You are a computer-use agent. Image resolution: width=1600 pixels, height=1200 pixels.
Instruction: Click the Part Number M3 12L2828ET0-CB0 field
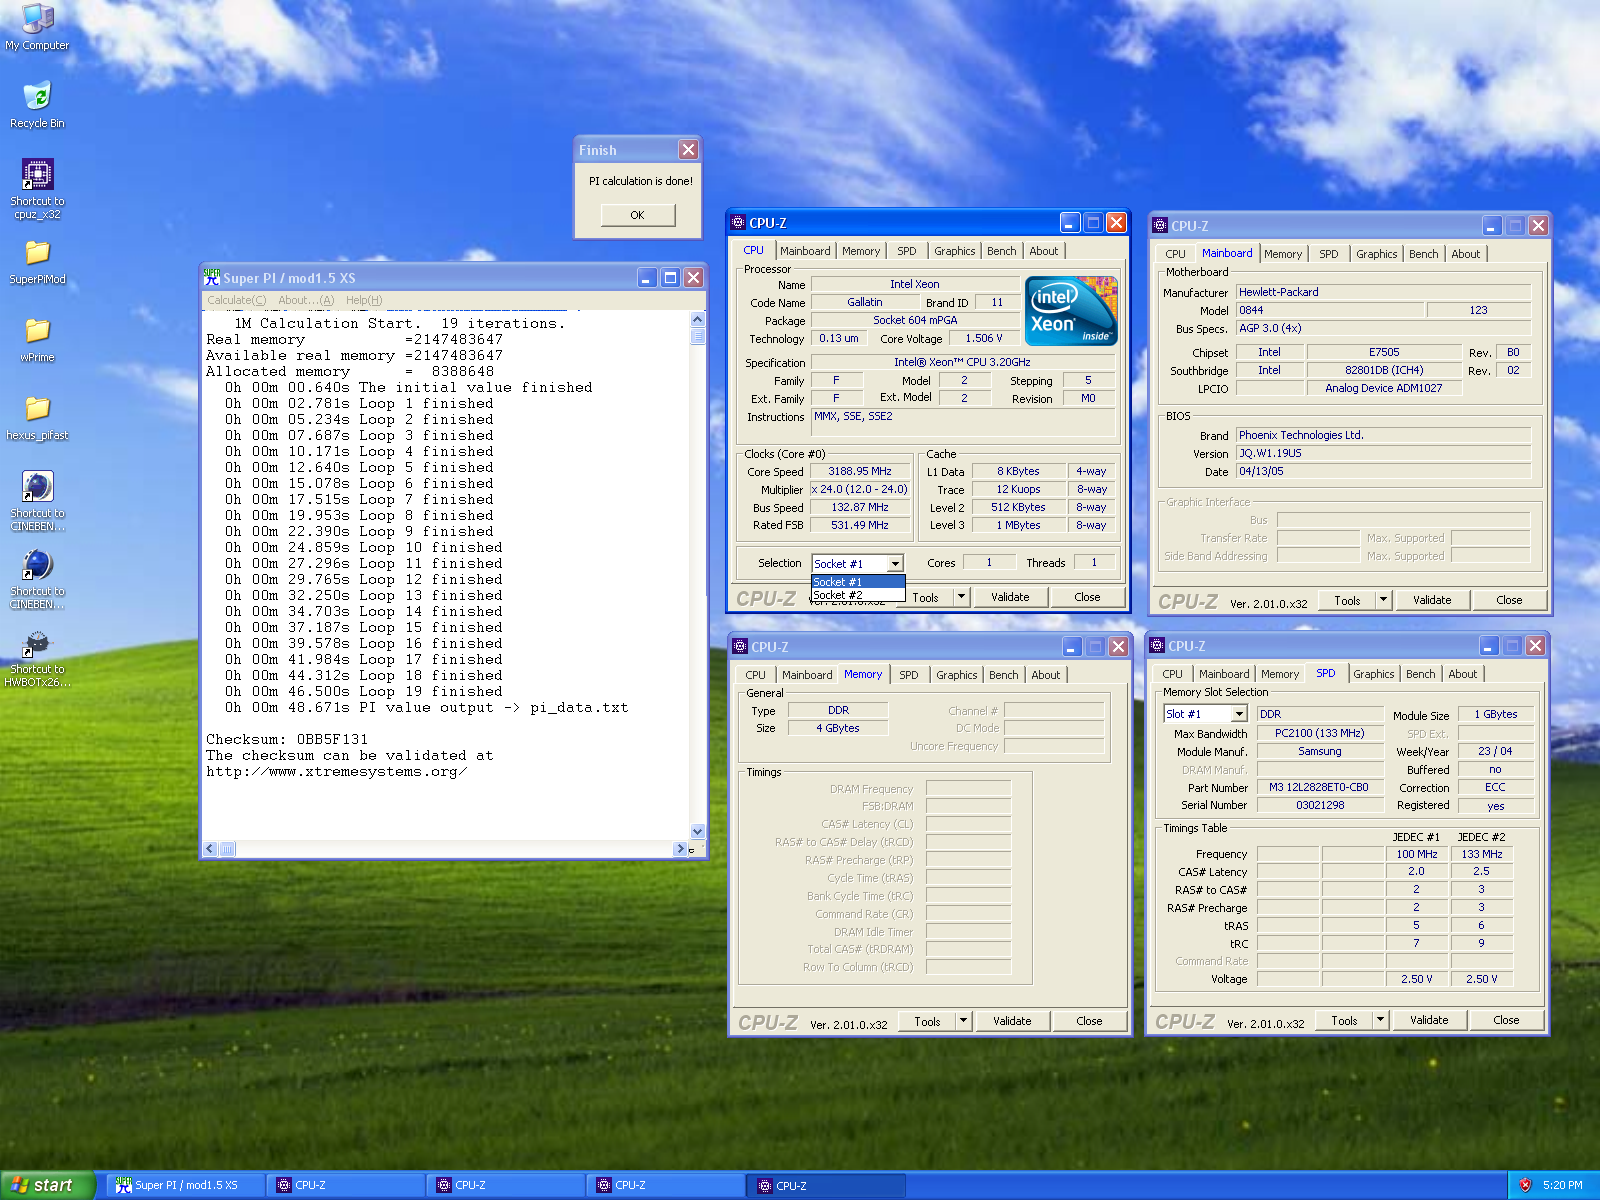(x=1319, y=787)
